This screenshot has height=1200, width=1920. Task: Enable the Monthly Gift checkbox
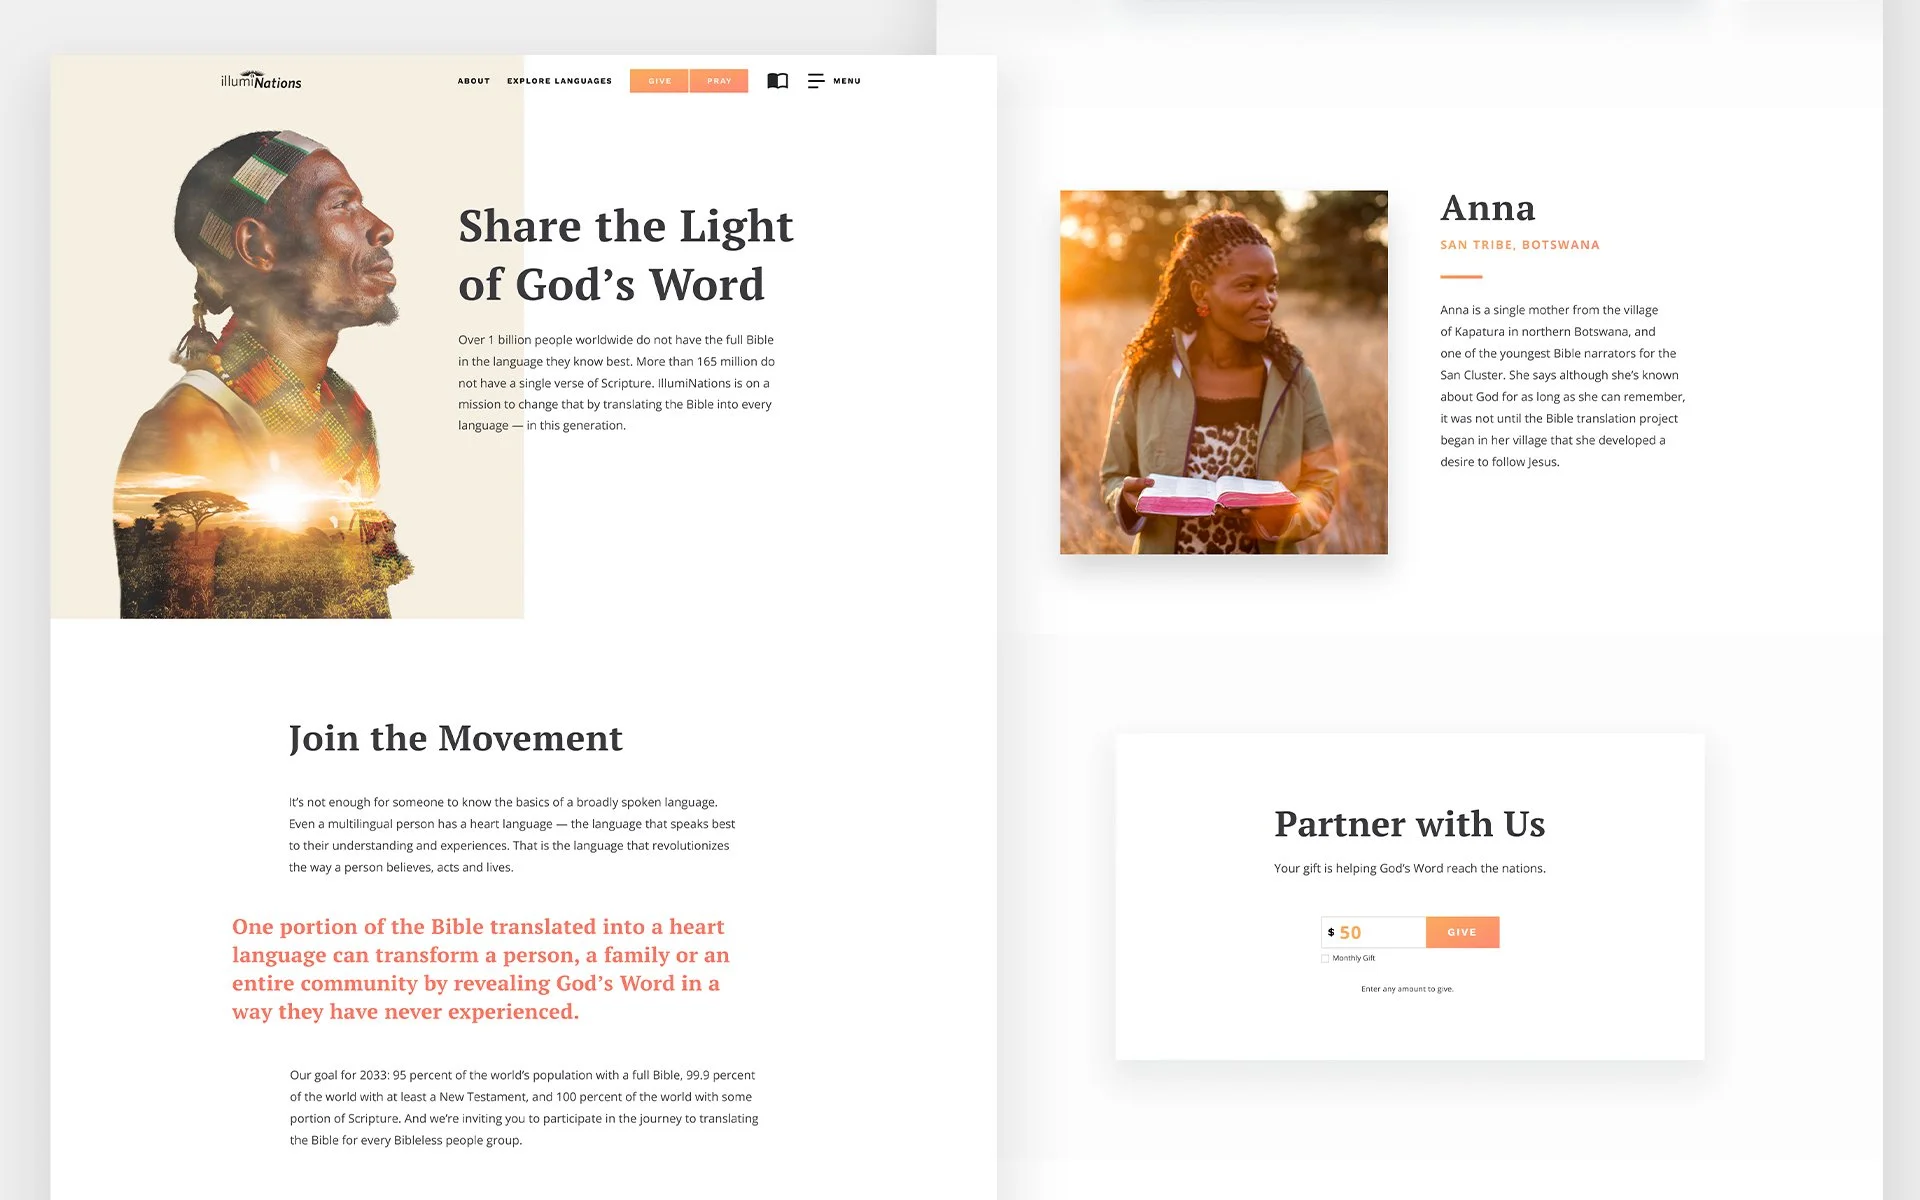point(1325,958)
